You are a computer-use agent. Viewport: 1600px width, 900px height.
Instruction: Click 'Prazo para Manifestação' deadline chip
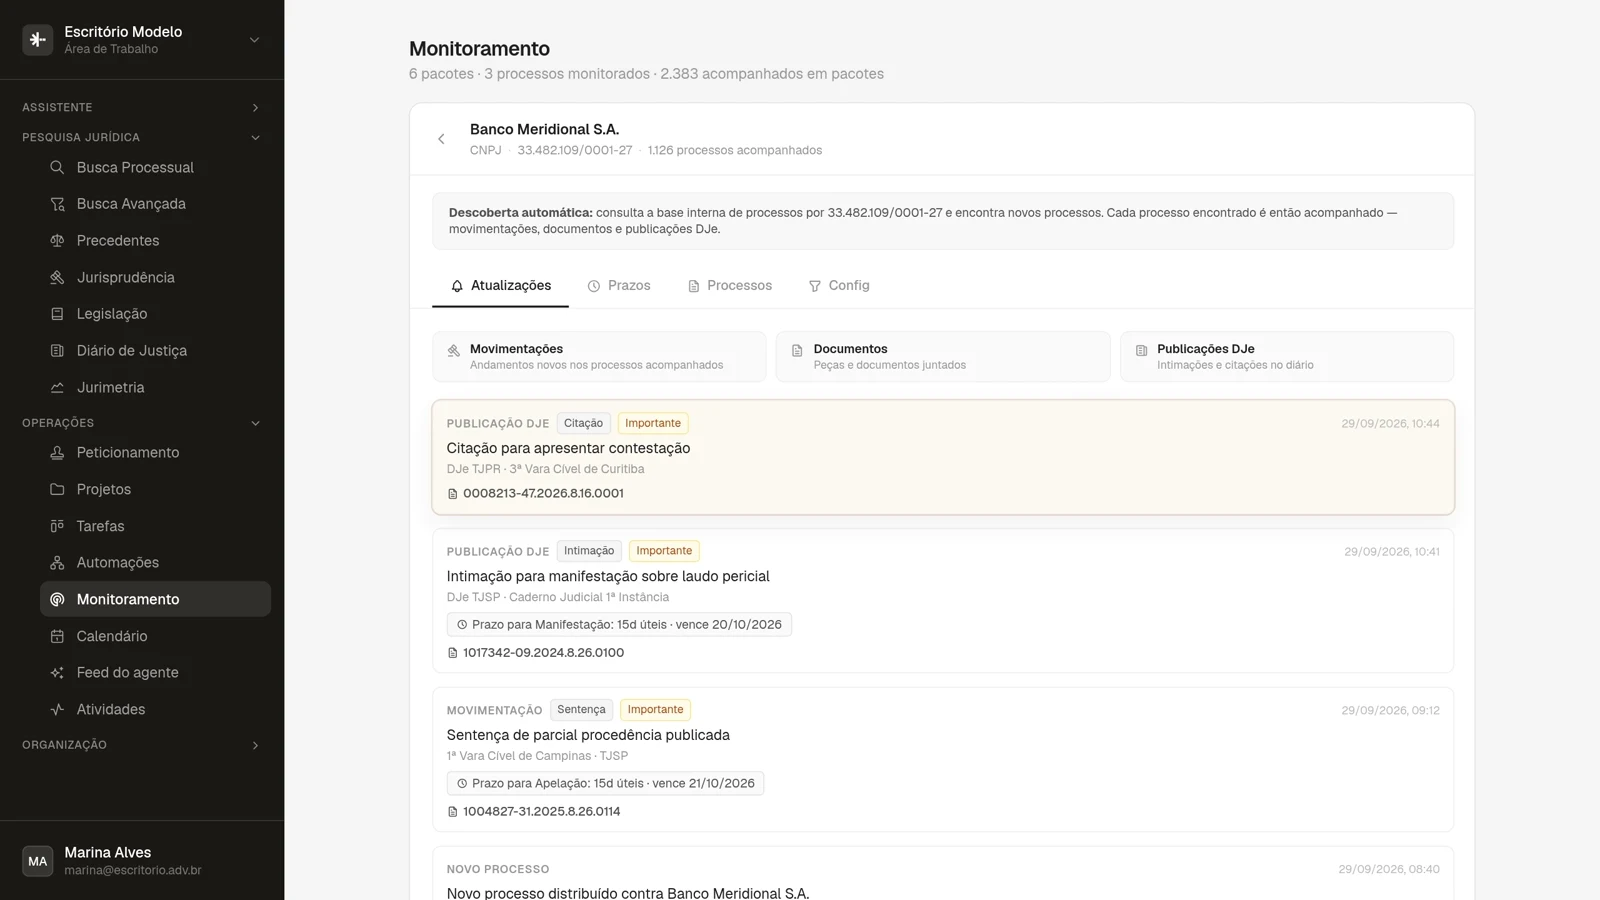pos(619,625)
